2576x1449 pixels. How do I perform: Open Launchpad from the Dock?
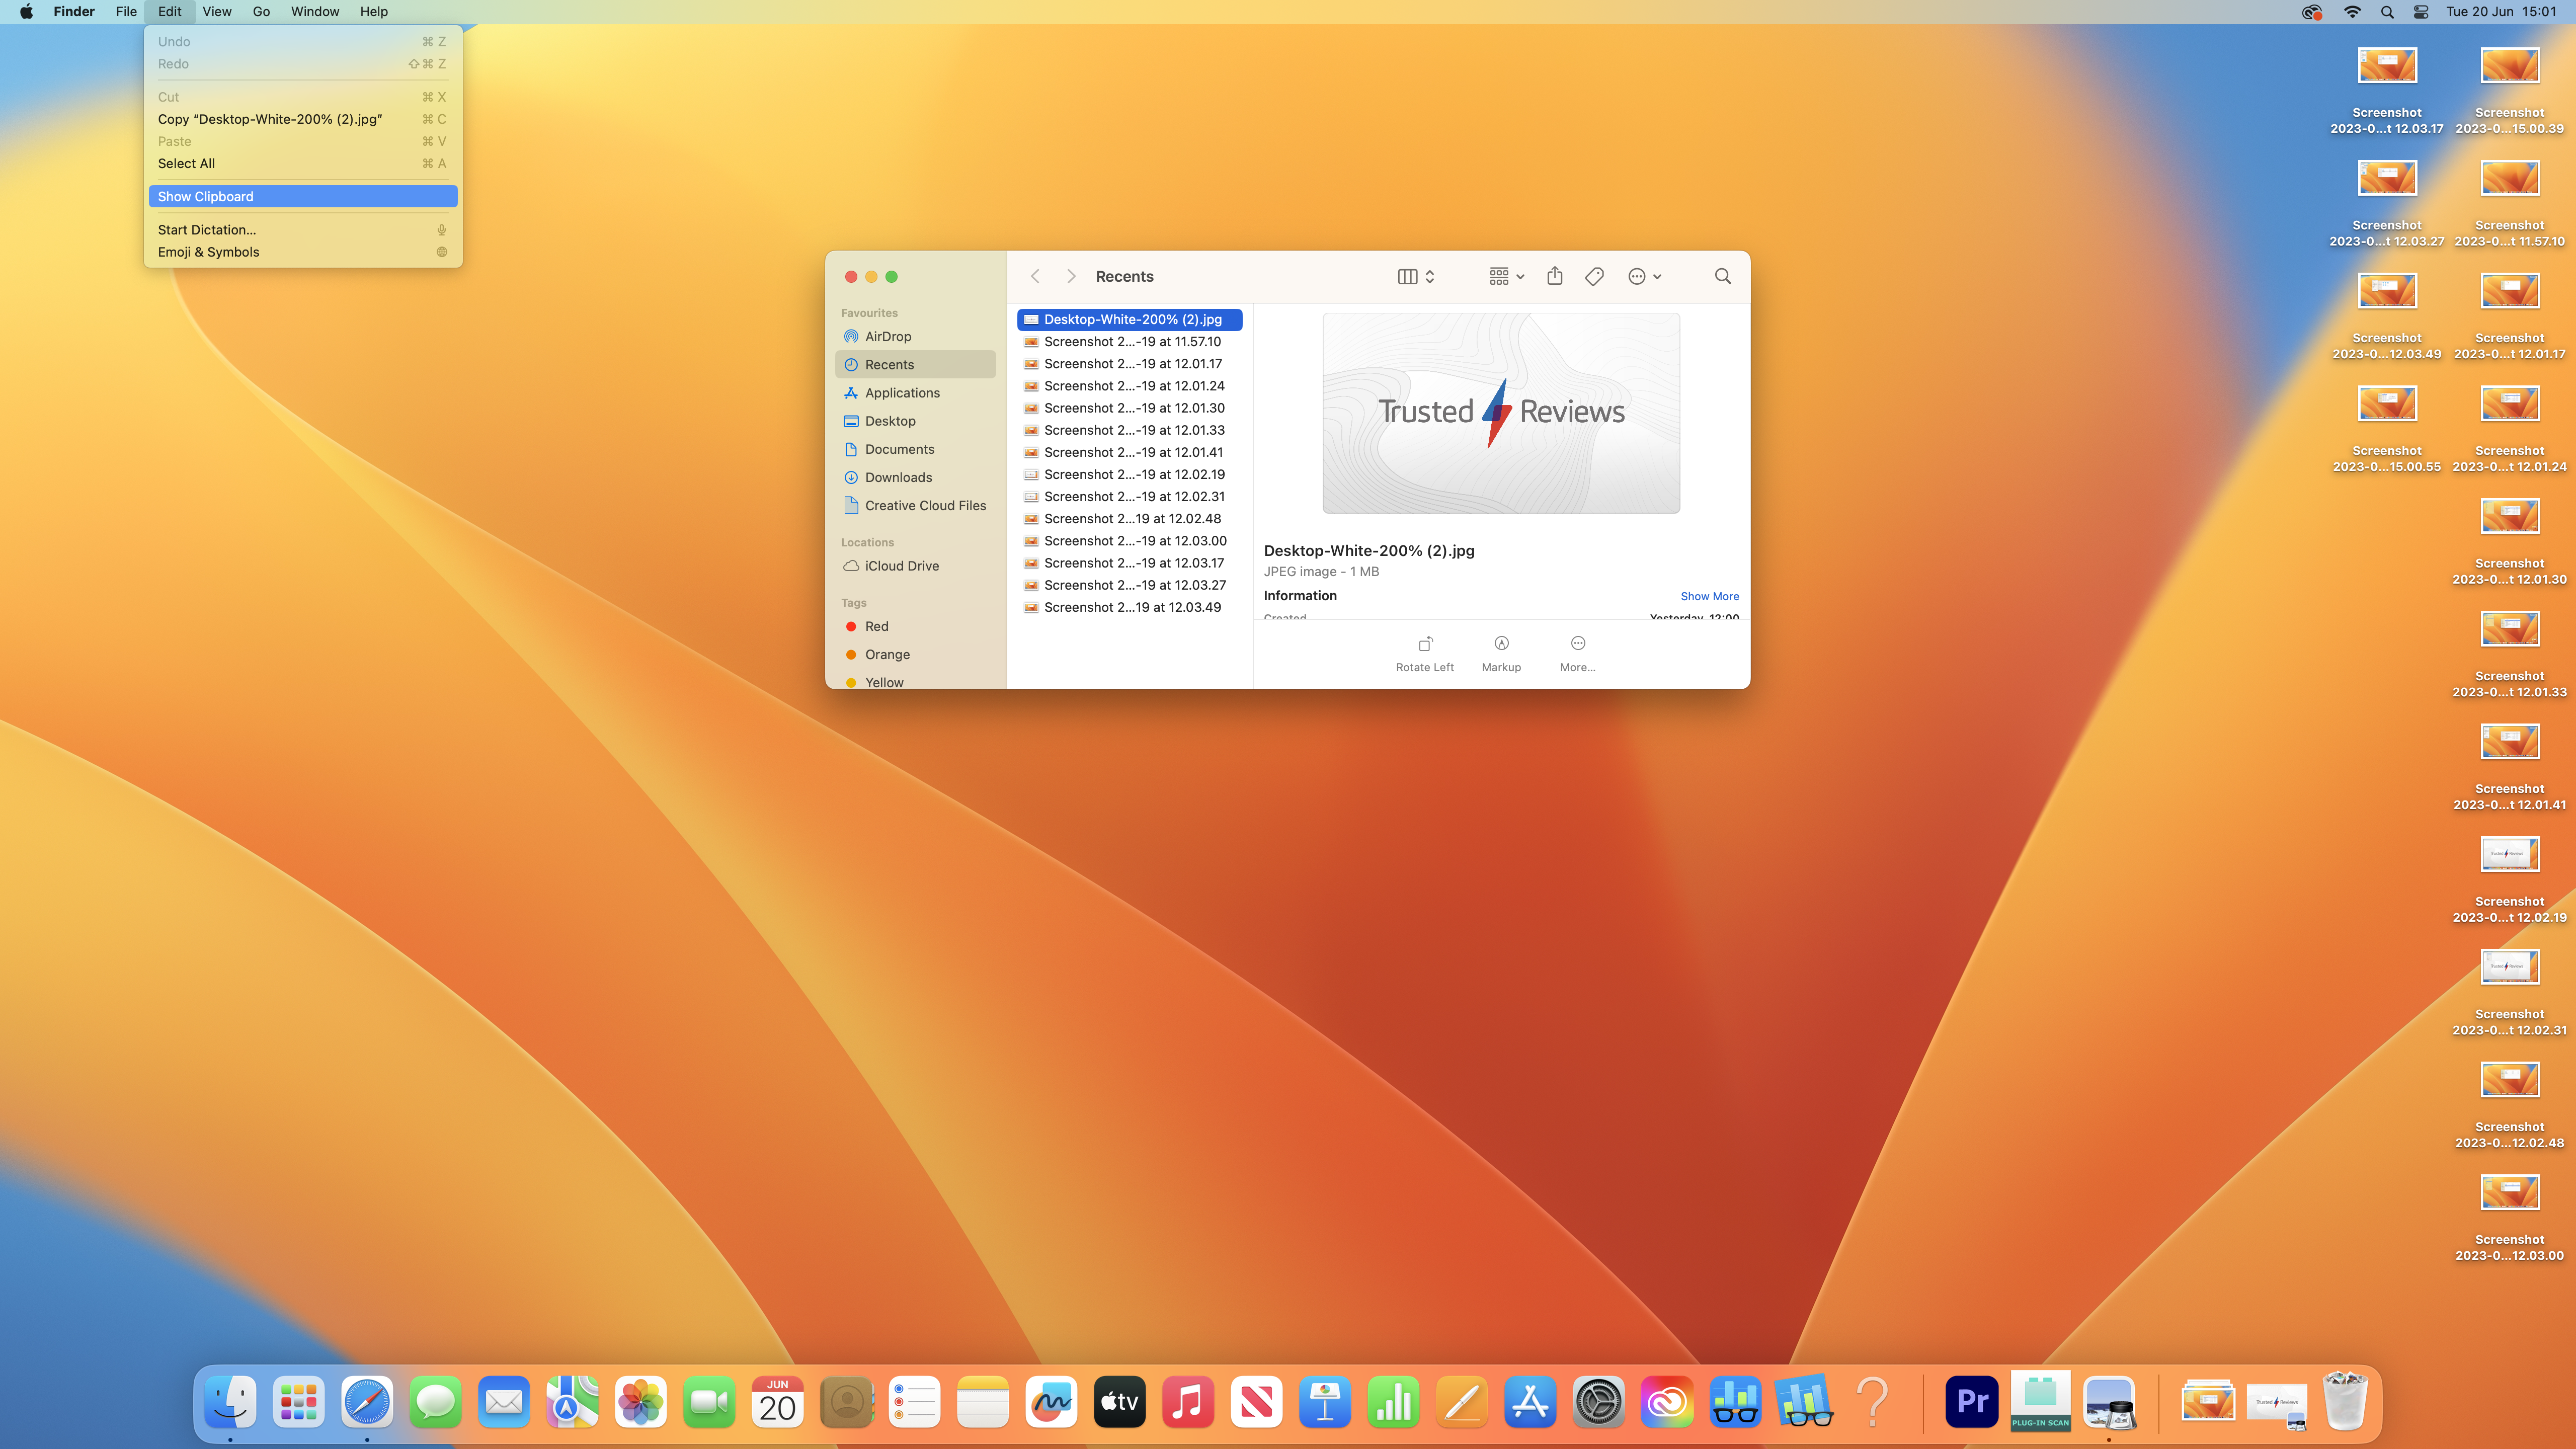coord(298,1402)
